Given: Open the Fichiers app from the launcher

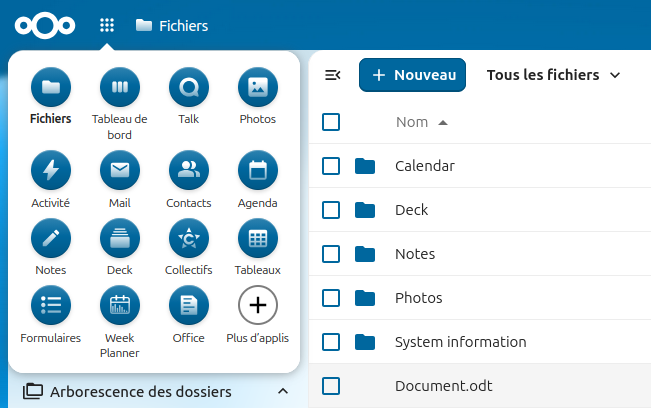Looking at the screenshot, I should point(51,87).
